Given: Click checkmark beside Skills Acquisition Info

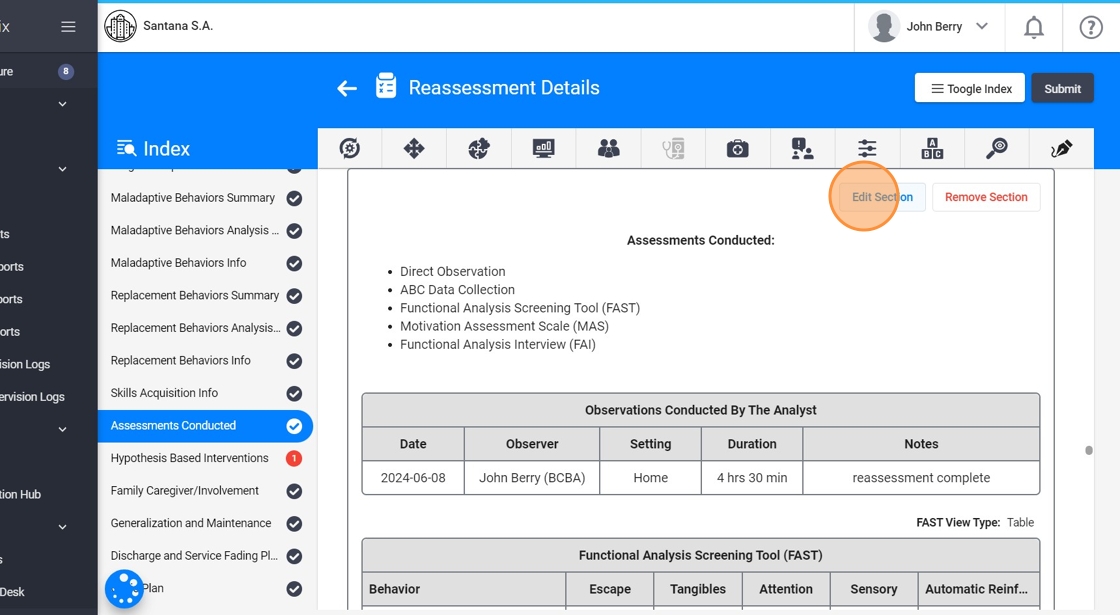Looking at the screenshot, I should click(294, 394).
